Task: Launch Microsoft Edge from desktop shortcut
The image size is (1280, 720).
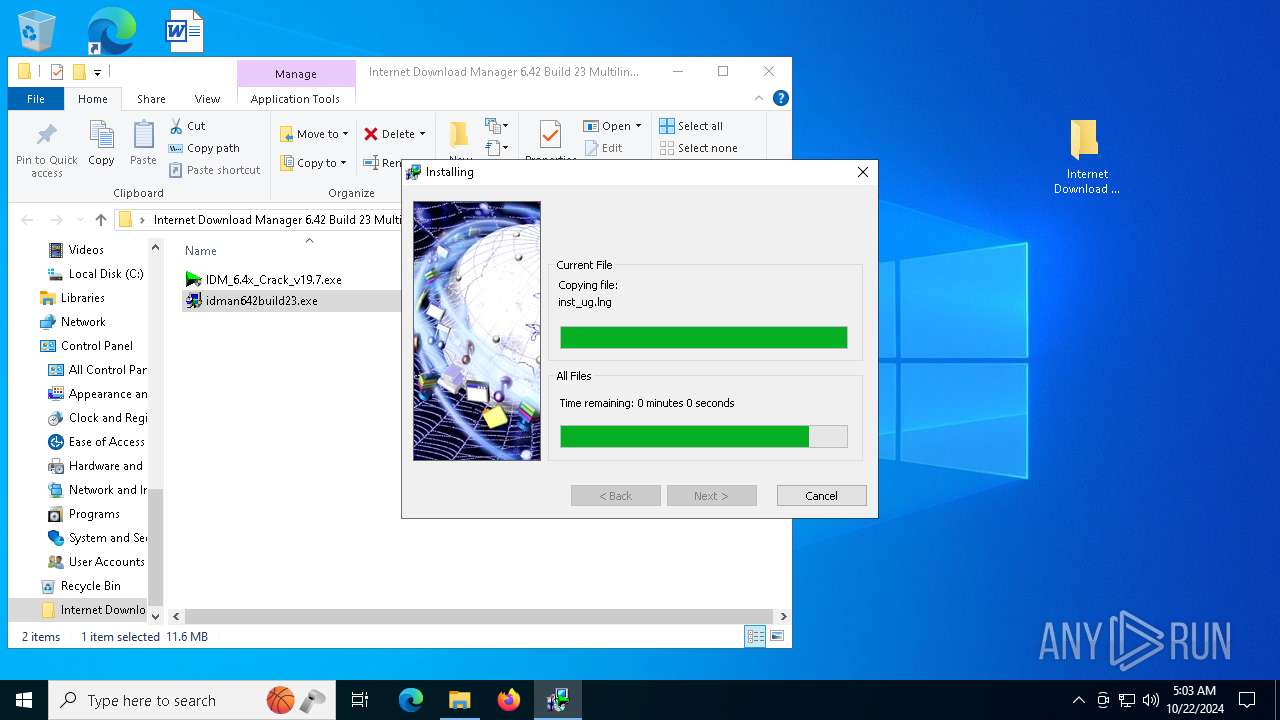Action: click(x=111, y=30)
